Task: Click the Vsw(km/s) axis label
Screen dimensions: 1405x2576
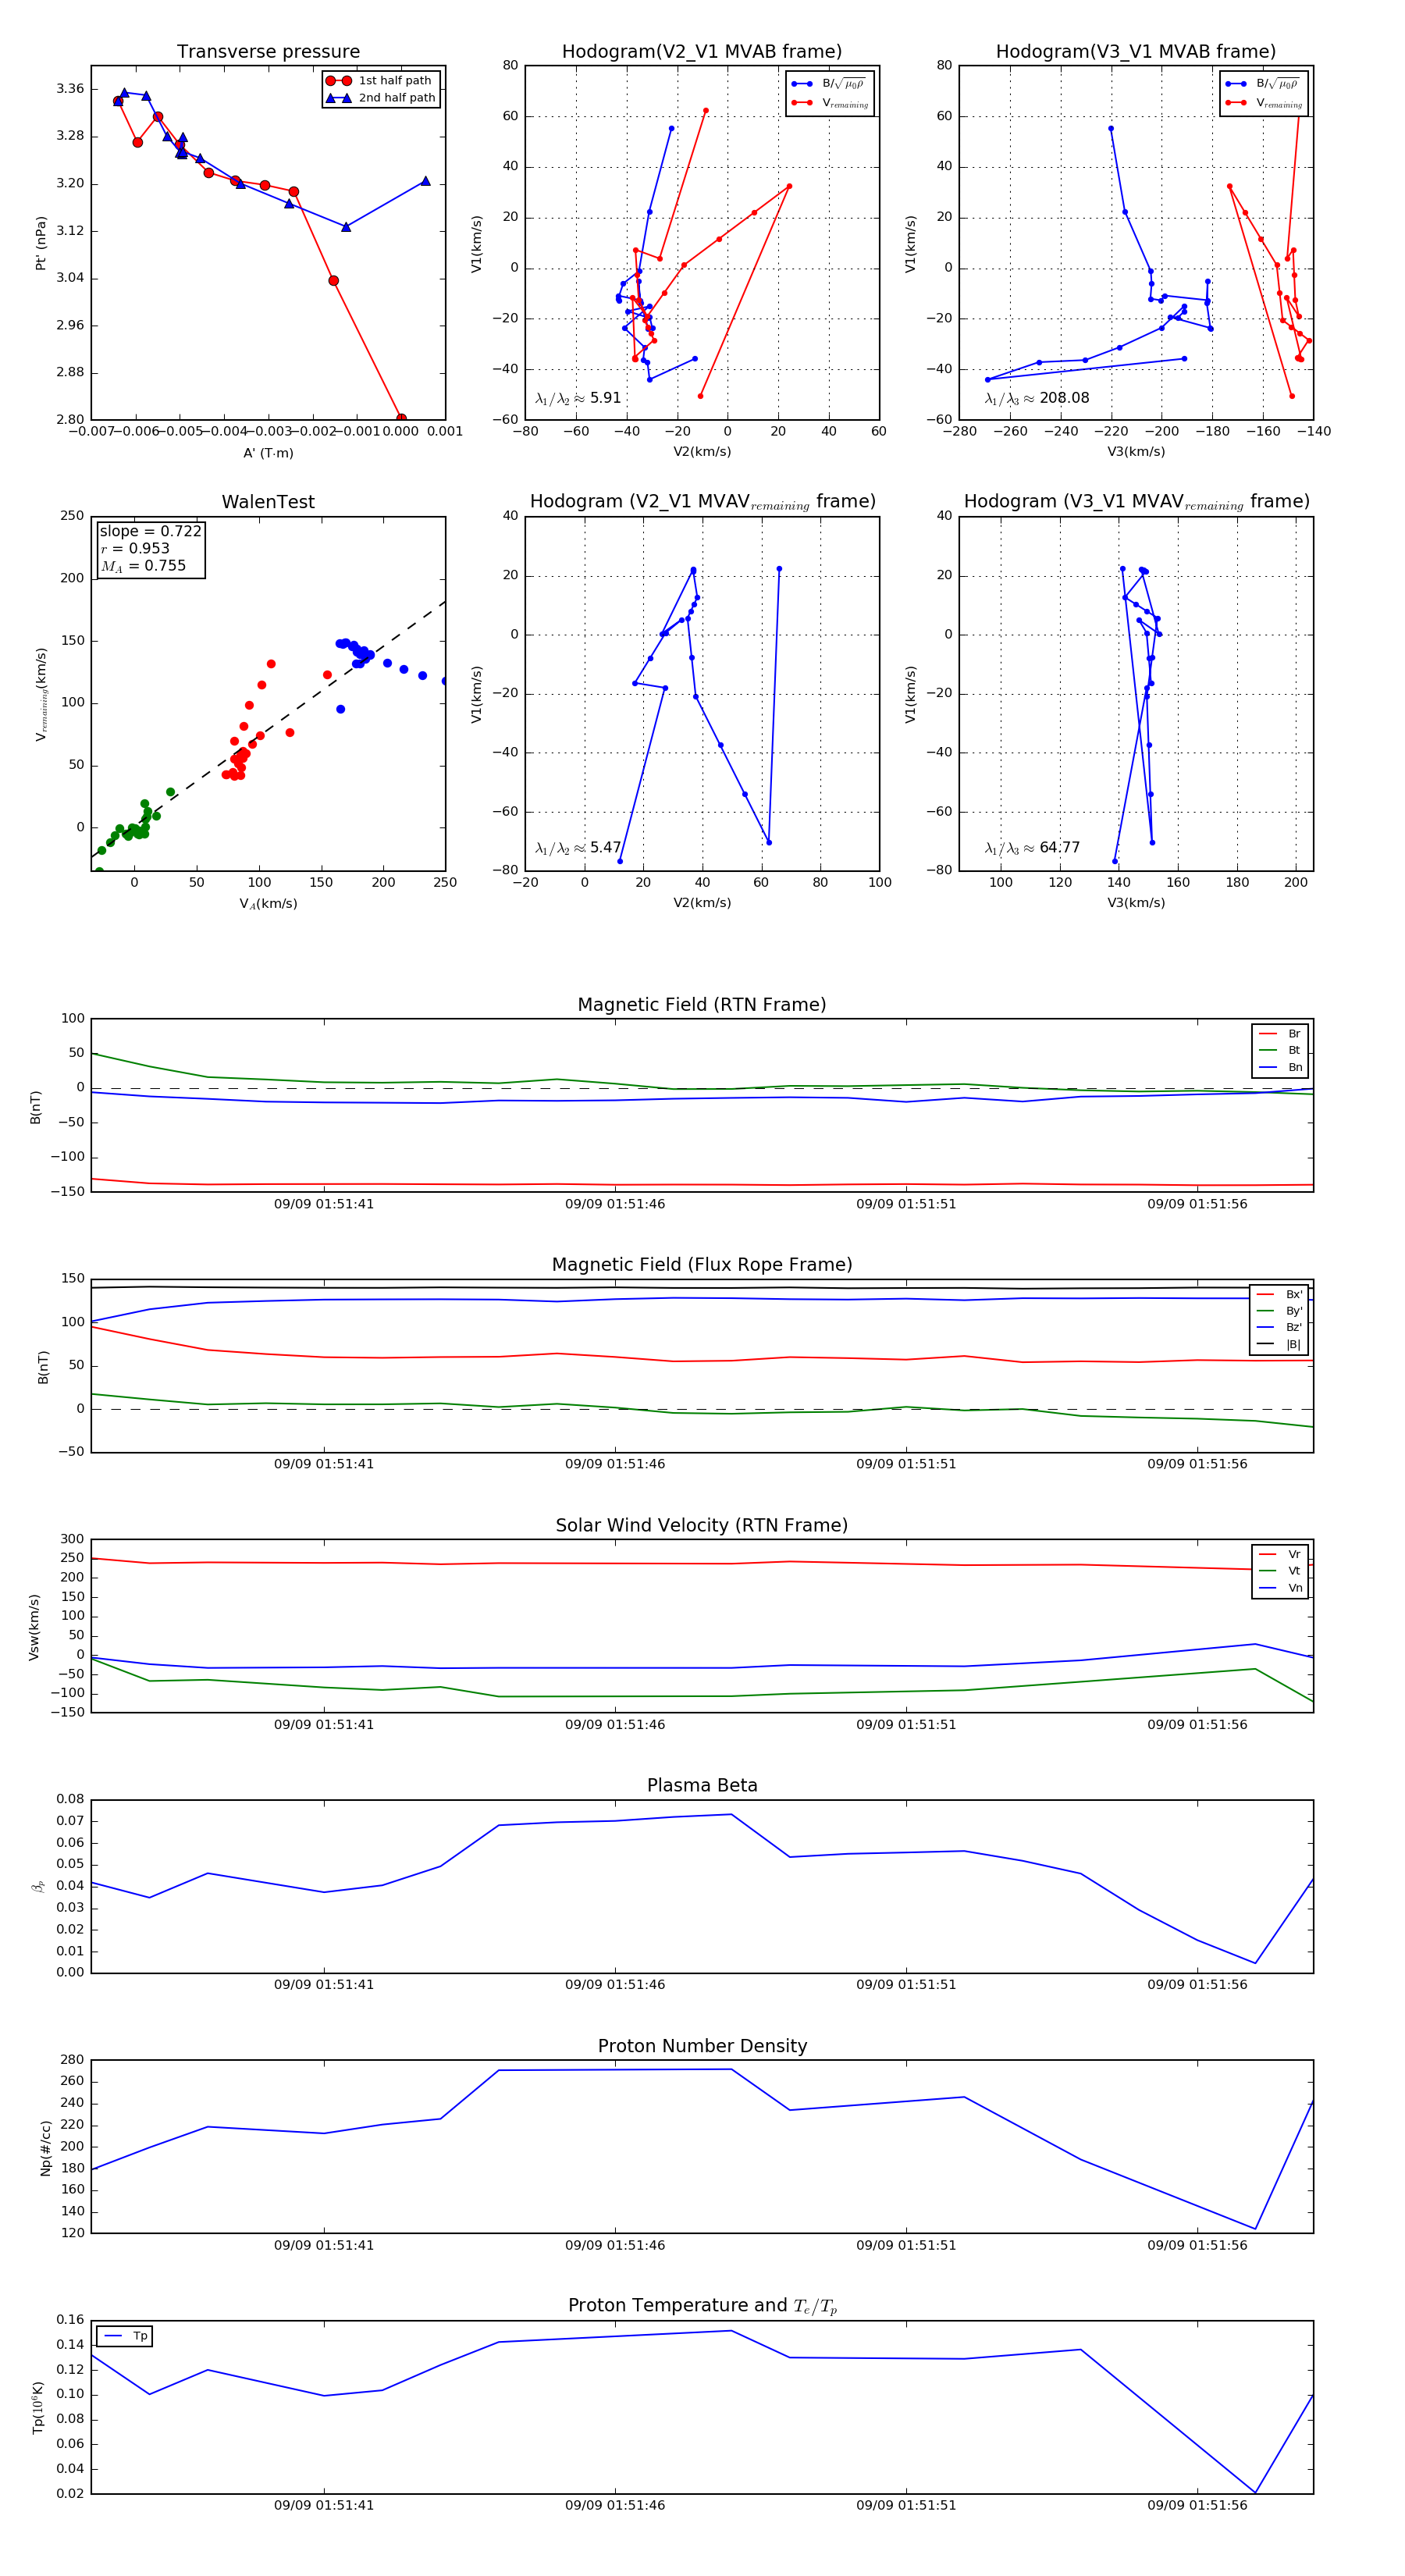Action: pos(34,1627)
